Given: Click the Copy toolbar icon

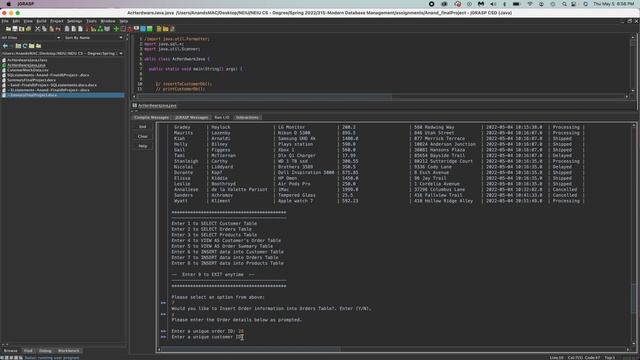Looking at the screenshot, I should click(x=44, y=29).
